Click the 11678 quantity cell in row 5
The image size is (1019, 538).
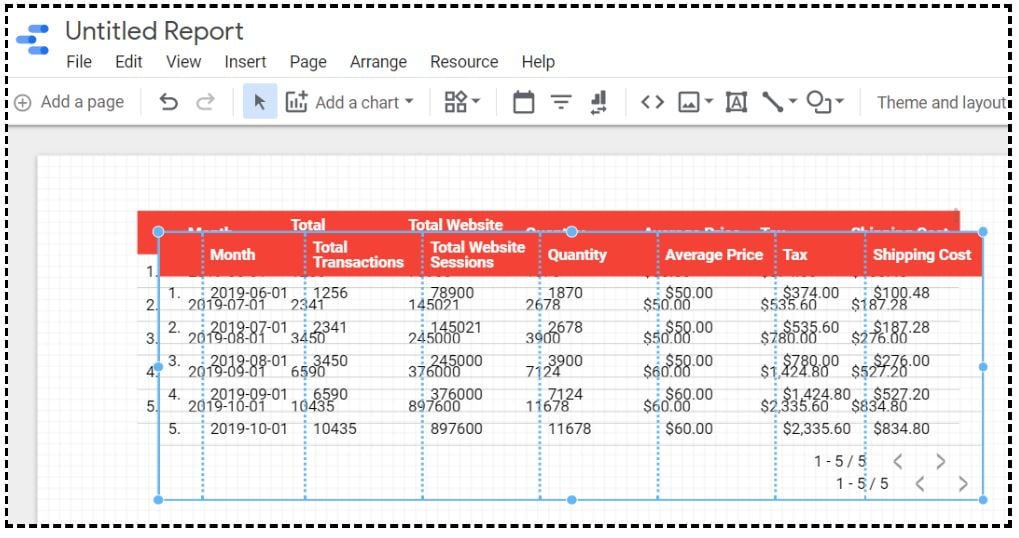(x=570, y=429)
